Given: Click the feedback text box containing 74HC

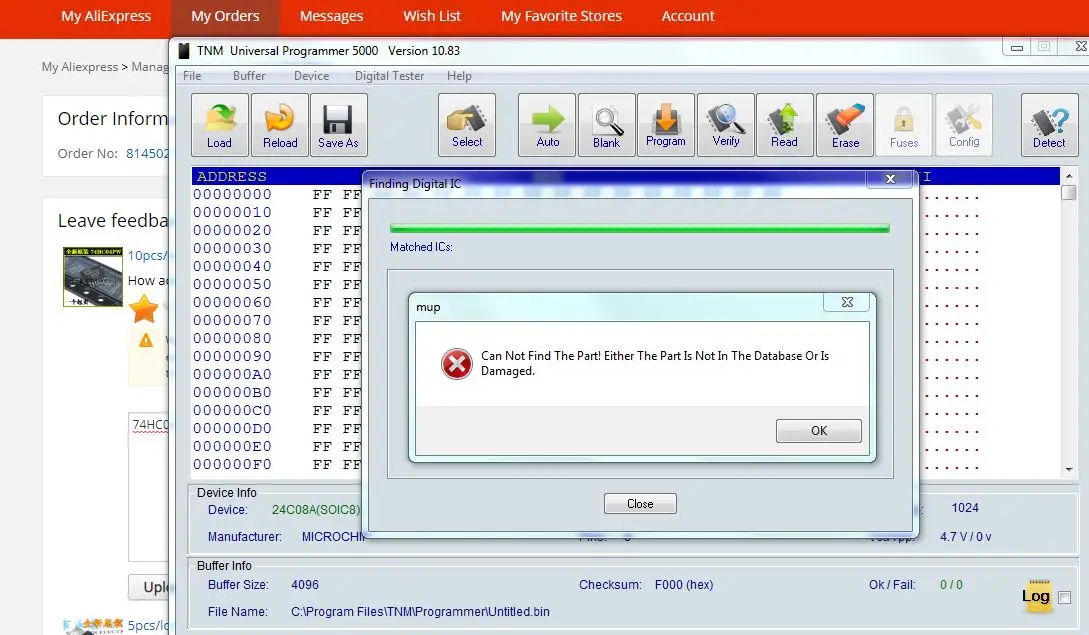Looking at the screenshot, I should pos(148,487).
